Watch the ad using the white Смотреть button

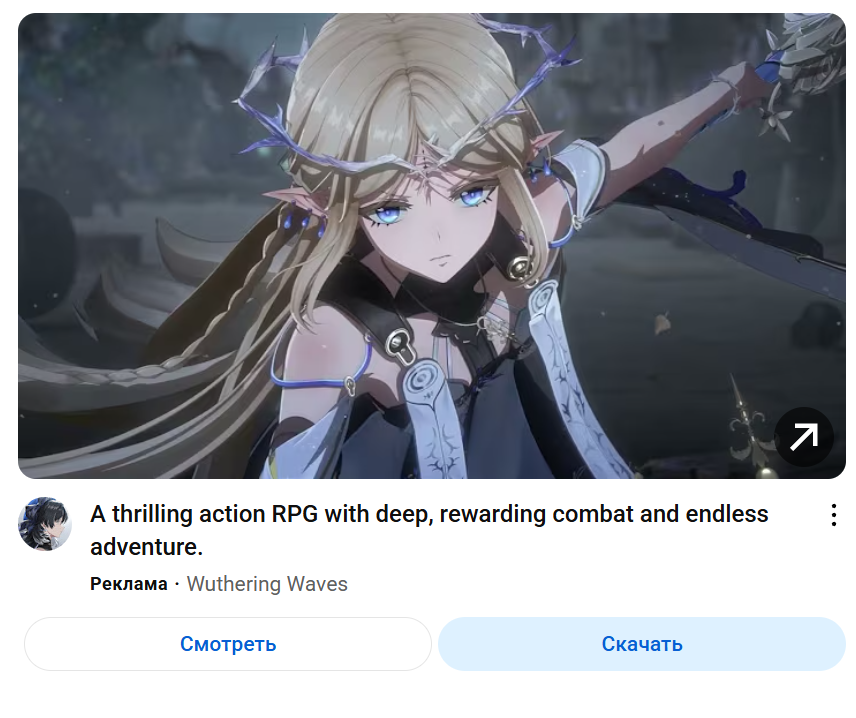pyautogui.click(x=228, y=644)
